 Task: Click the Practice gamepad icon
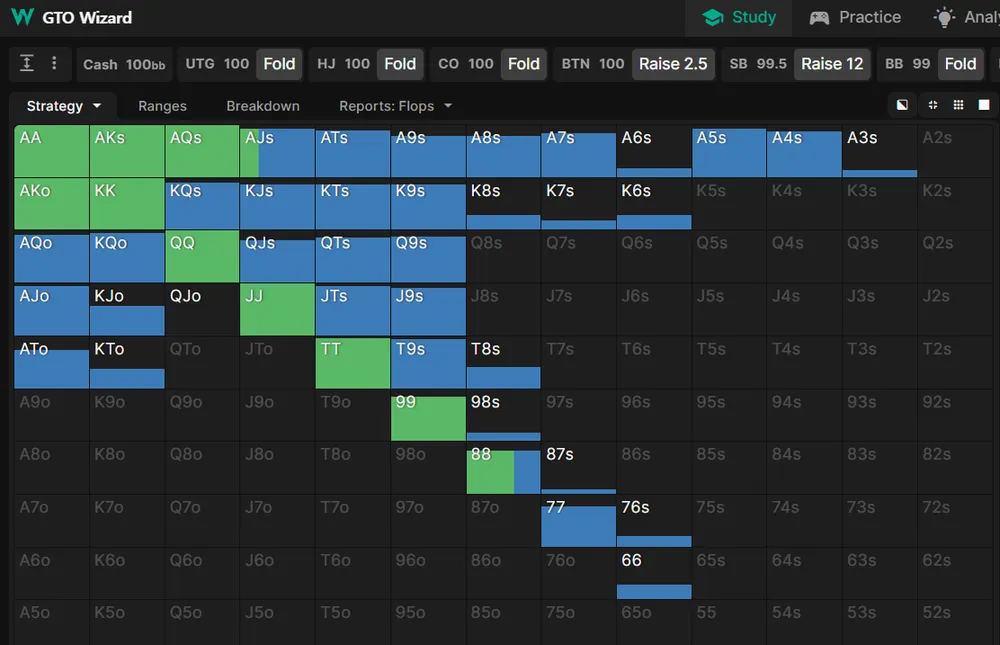(x=819, y=17)
